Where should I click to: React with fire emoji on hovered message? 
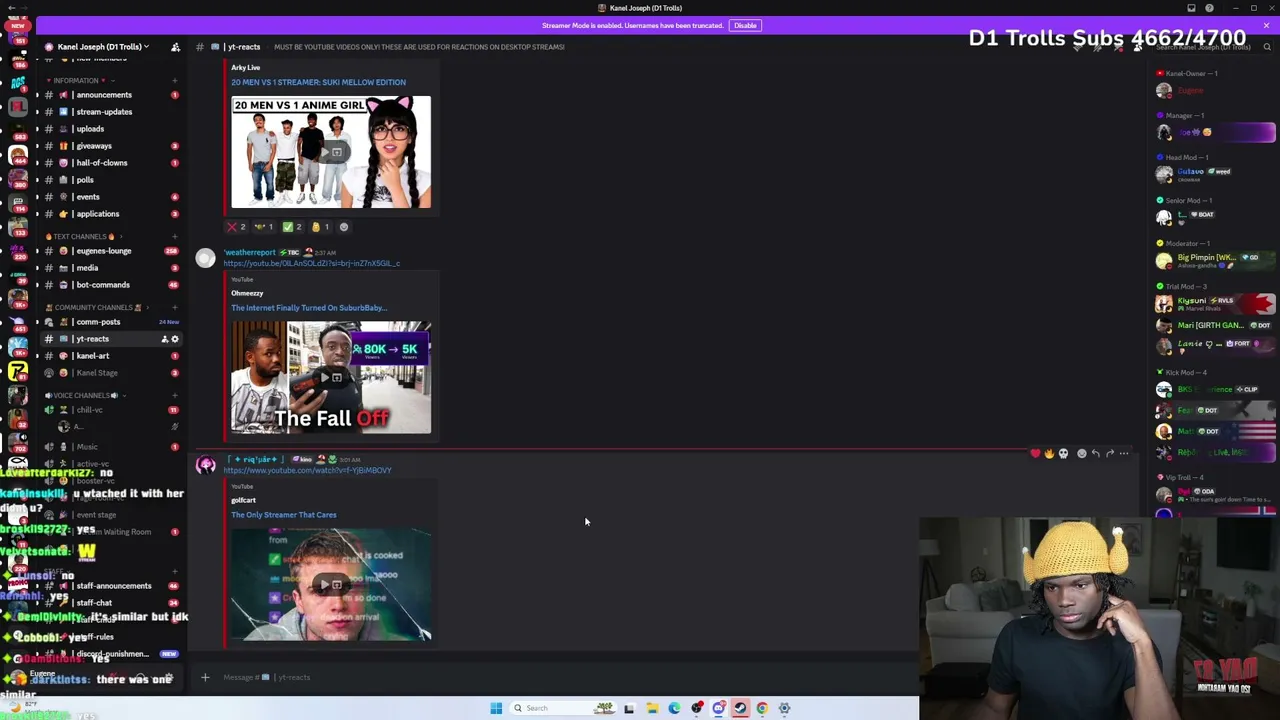click(x=1049, y=454)
